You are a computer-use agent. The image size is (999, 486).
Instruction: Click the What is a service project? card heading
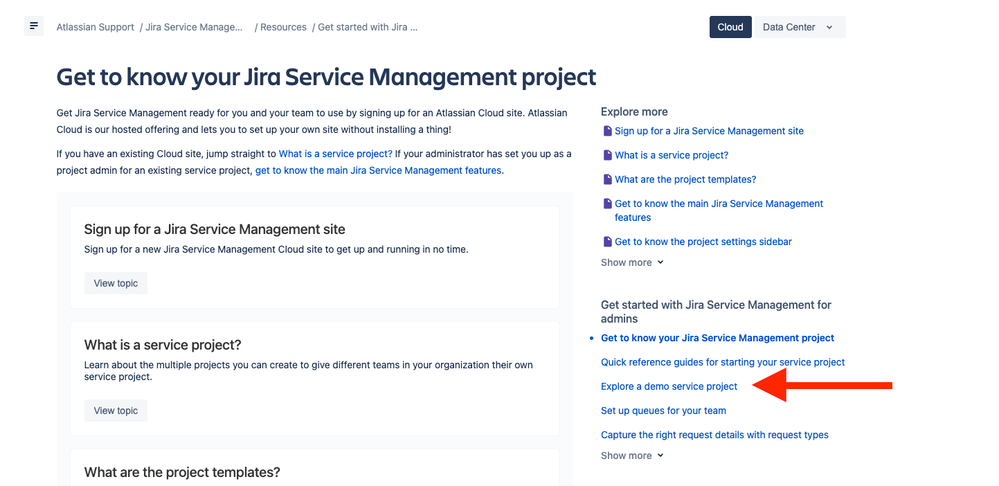coord(162,345)
